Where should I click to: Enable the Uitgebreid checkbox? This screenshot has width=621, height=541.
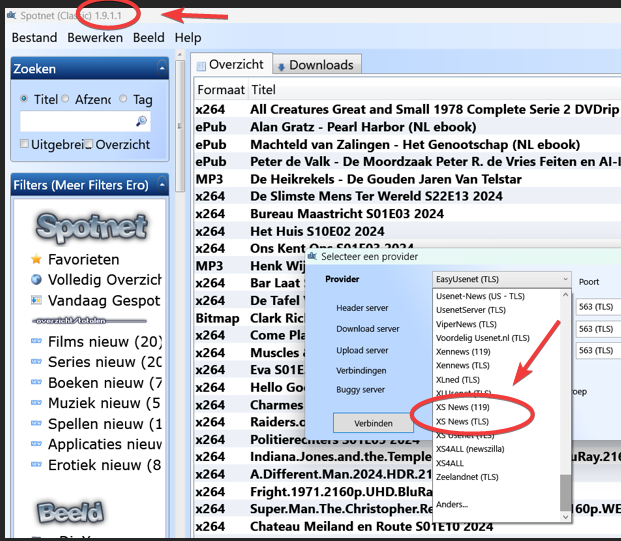tap(25, 145)
